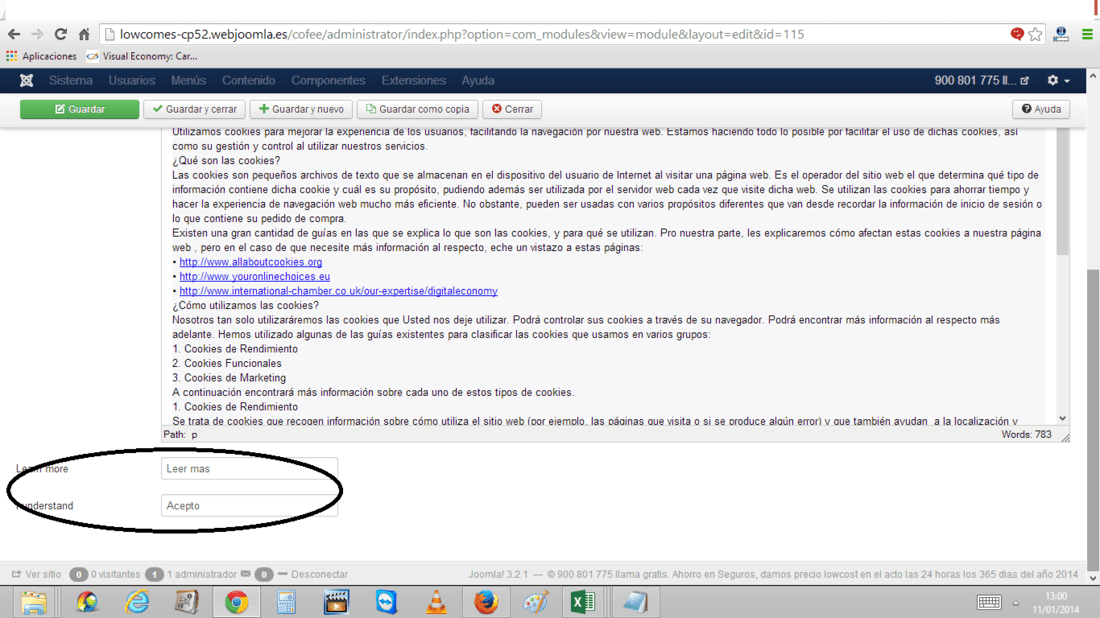Expand the settings gear dropdown
Image resolution: width=1100 pixels, height=618 pixels.
coord(1058,81)
